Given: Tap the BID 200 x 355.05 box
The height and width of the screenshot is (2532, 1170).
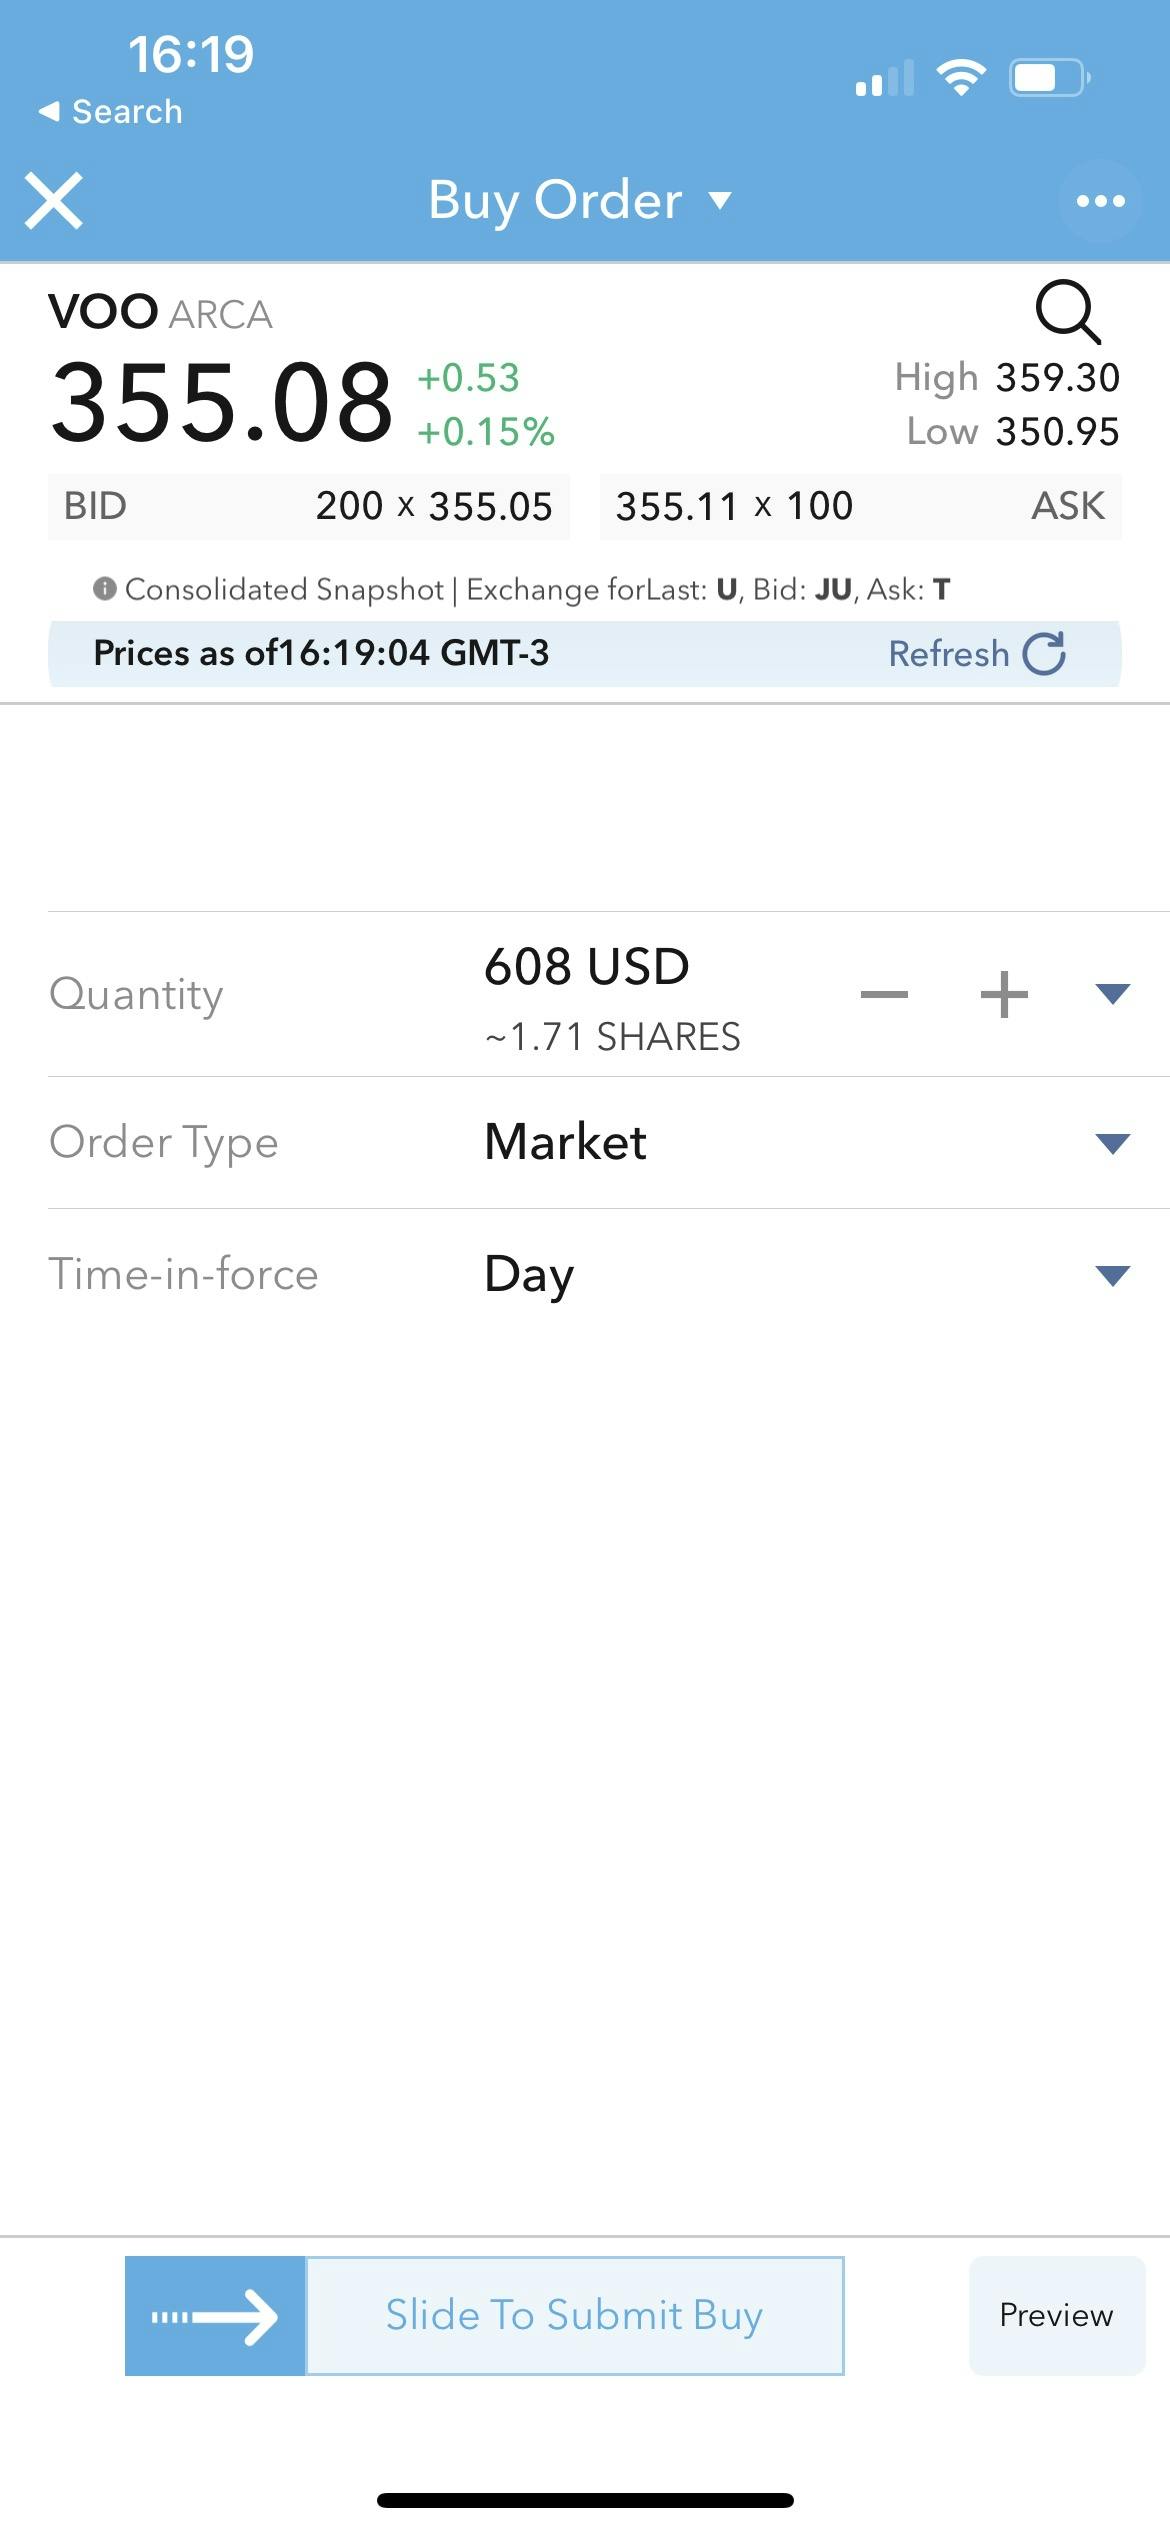Looking at the screenshot, I should click(x=309, y=506).
